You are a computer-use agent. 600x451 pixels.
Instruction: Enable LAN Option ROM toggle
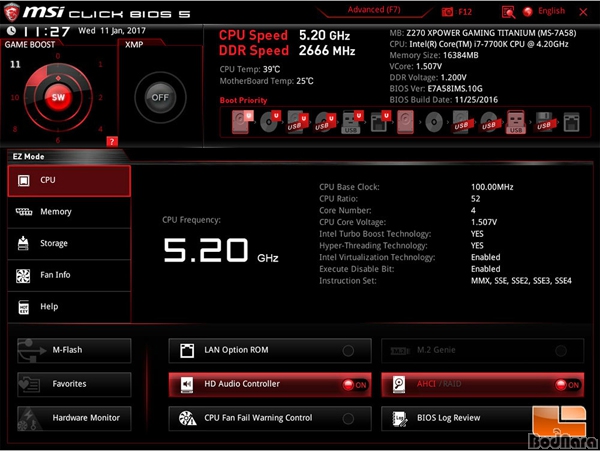click(348, 350)
